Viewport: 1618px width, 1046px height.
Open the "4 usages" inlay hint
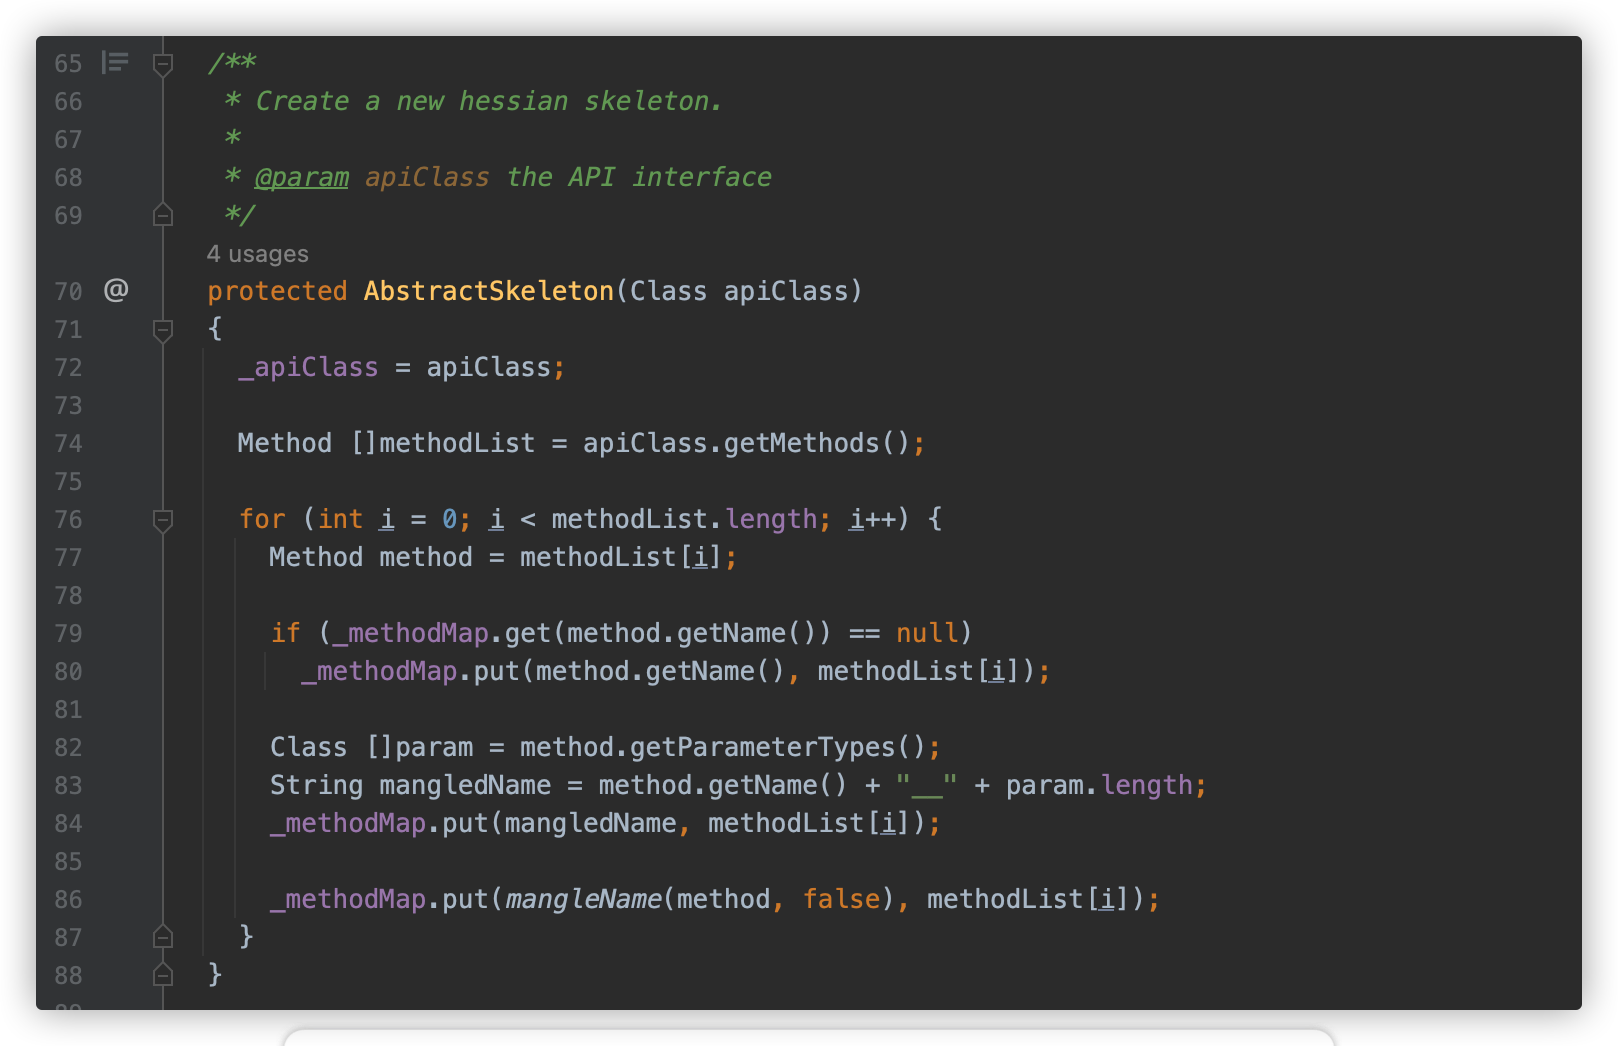257,254
